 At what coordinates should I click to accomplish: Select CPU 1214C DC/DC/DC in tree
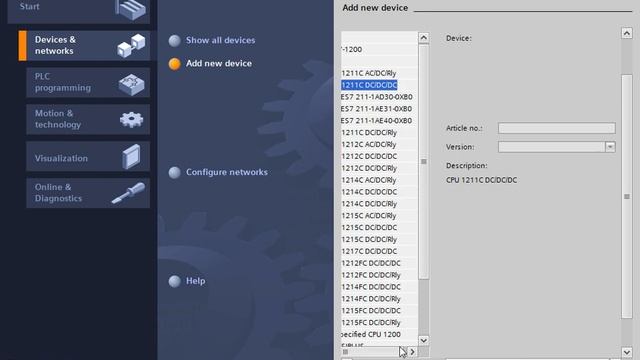click(369, 191)
